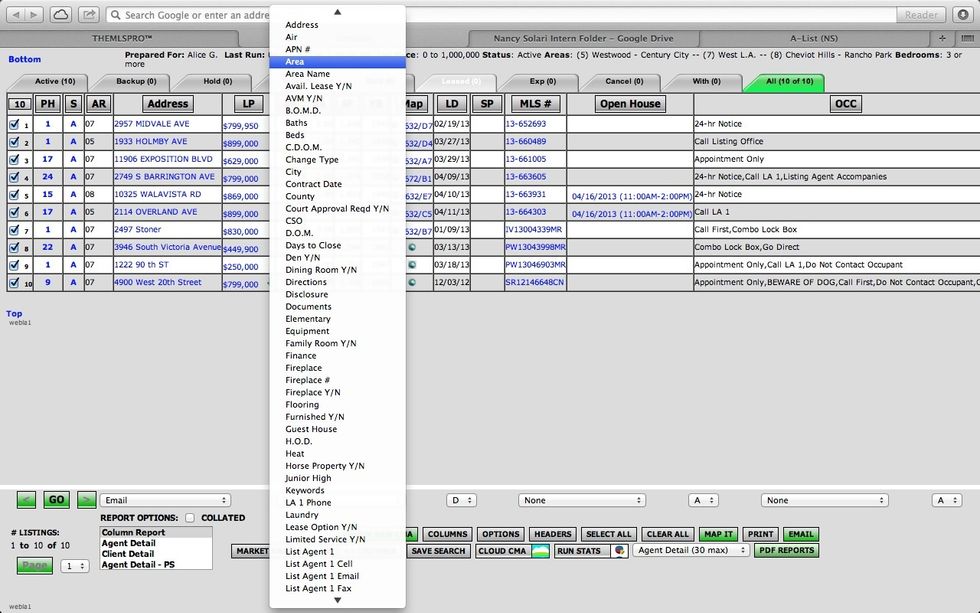Select Baths in the field list
Screen dimensions: 980x613
coord(338,123)
